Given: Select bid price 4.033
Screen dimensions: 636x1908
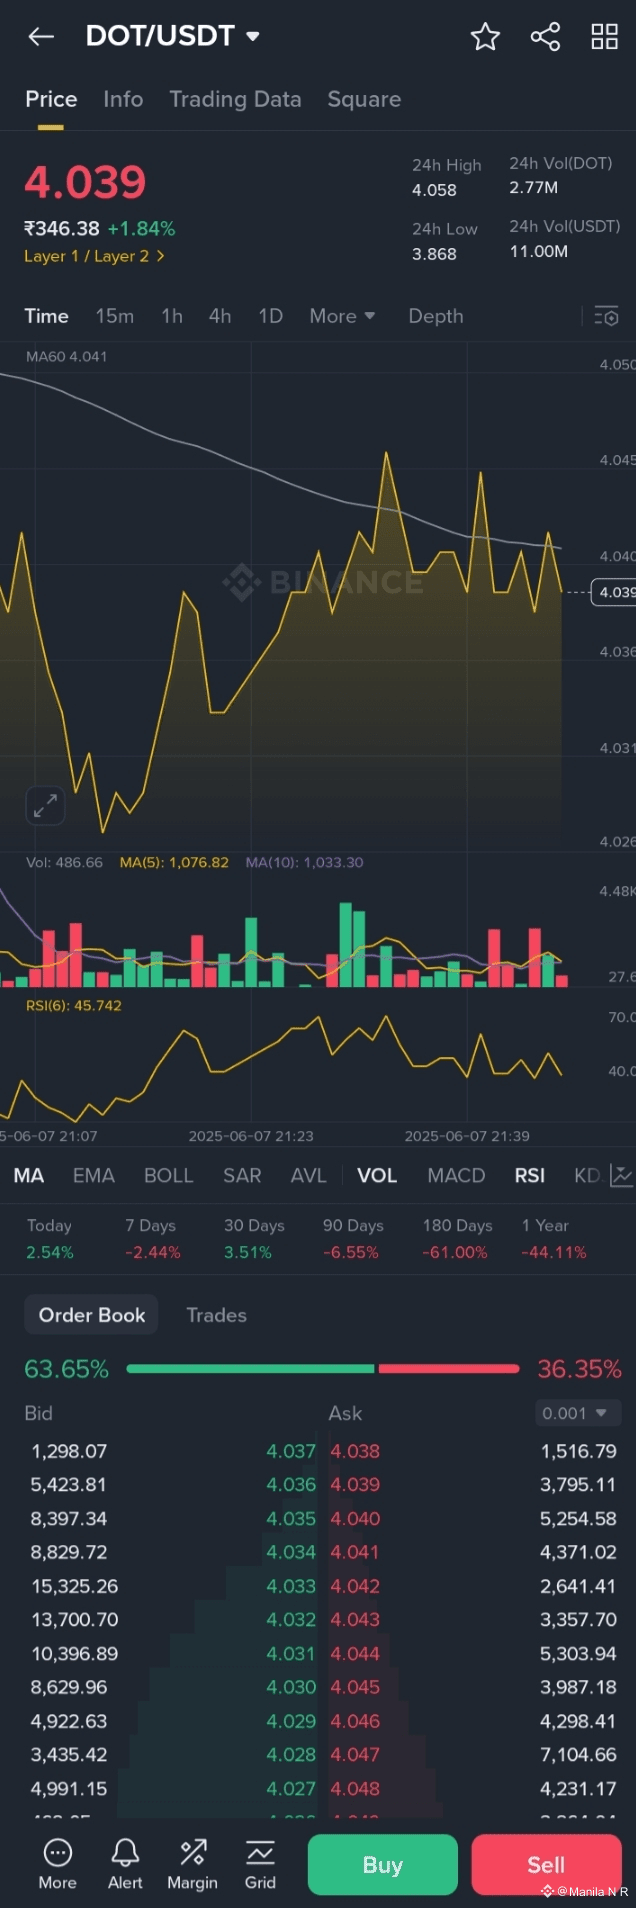Looking at the screenshot, I should (291, 1586).
